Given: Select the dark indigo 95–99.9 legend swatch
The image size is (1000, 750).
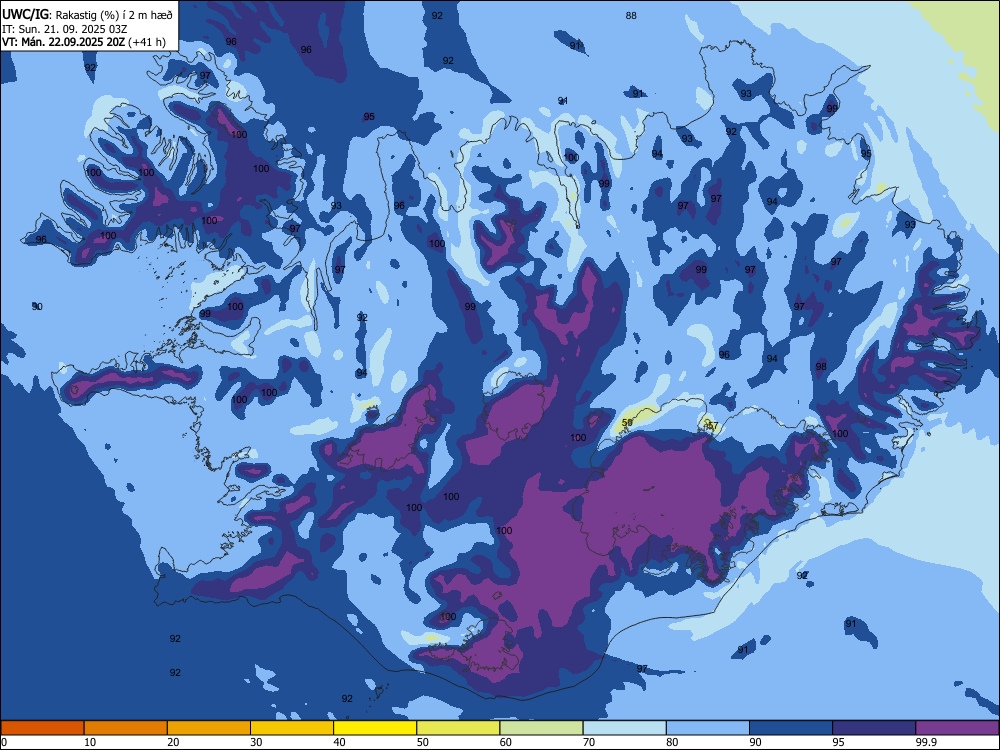Looking at the screenshot, I should click(x=874, y=728).
